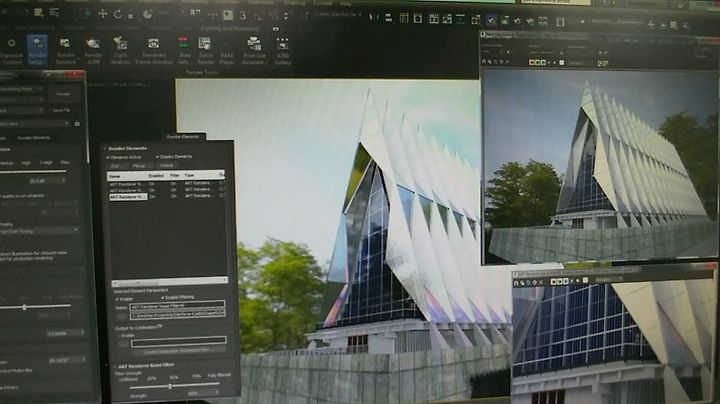Select the Render Elements tab in left panel
The height and width of the screenshot is (404, 720).
coord(33,138)
